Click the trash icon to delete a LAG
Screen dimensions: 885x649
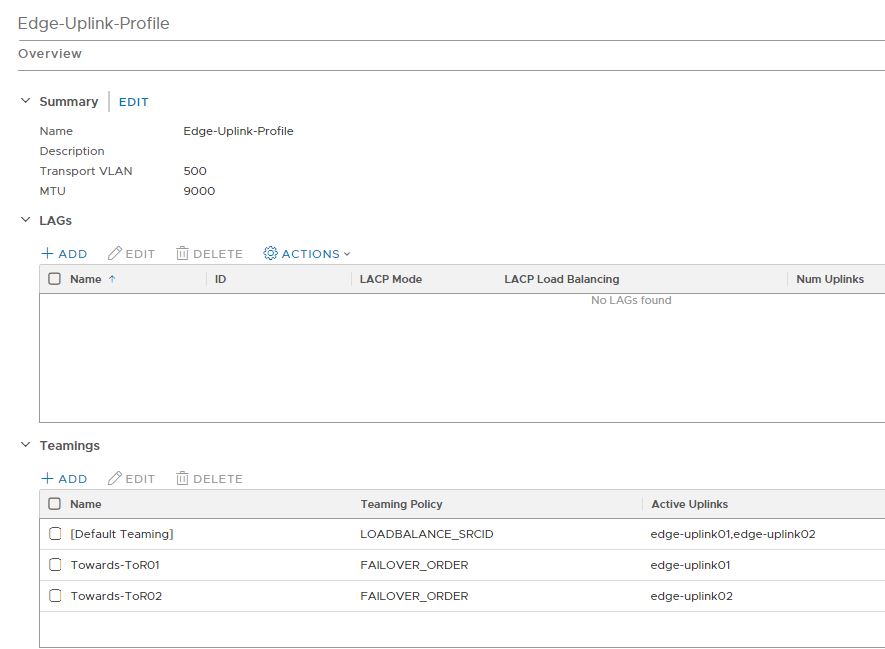point(182,253)
